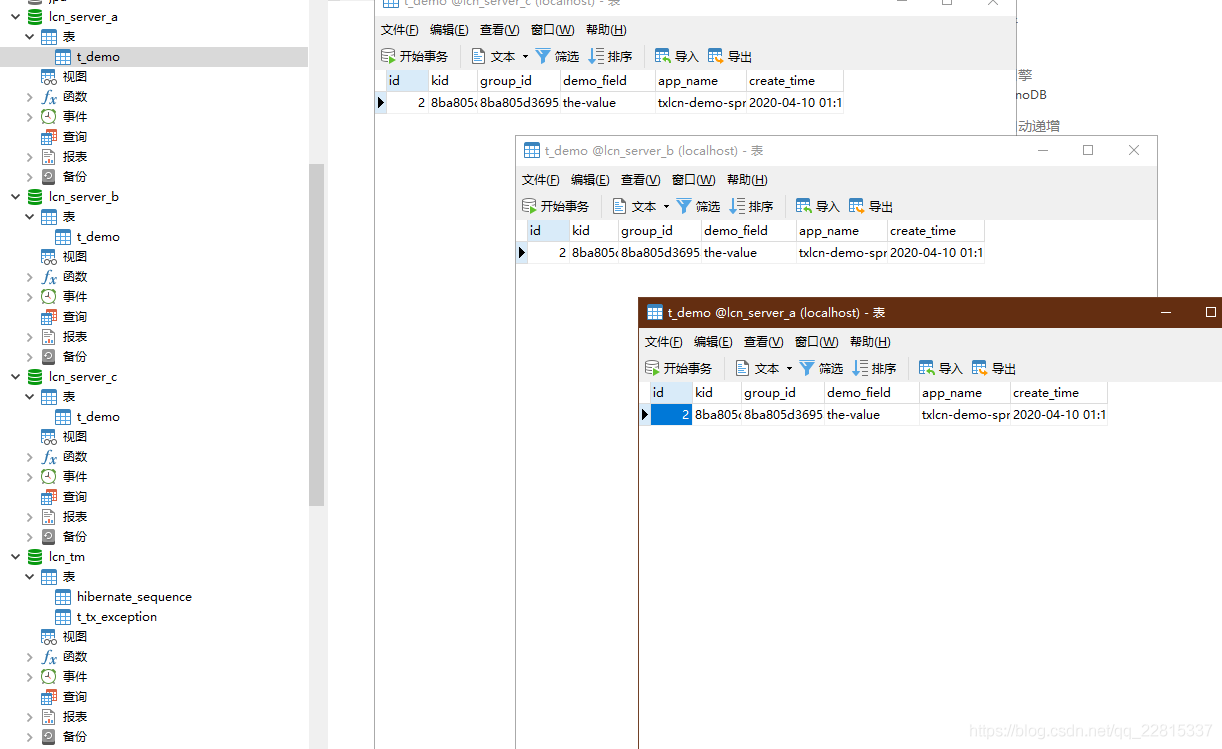Collapse the lcn_server_a database node
1222x749 pixels.
tap(15, 17)
